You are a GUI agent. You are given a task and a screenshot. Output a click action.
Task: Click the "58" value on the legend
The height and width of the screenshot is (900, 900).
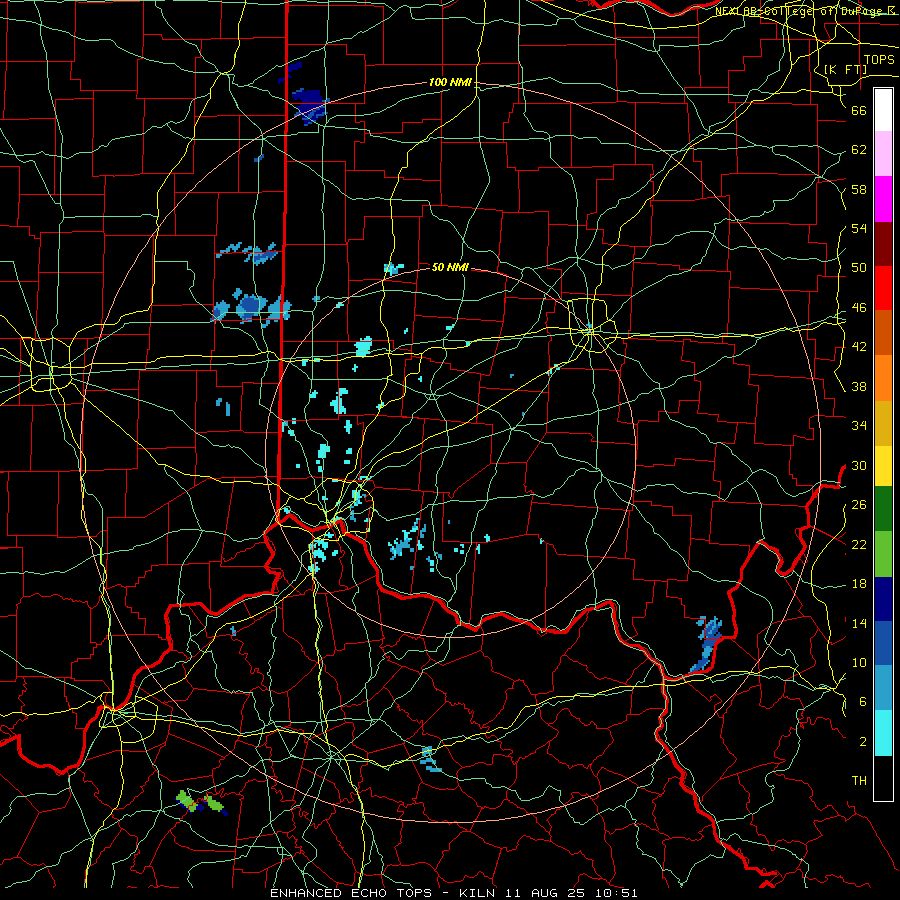[x=859, y=189]
